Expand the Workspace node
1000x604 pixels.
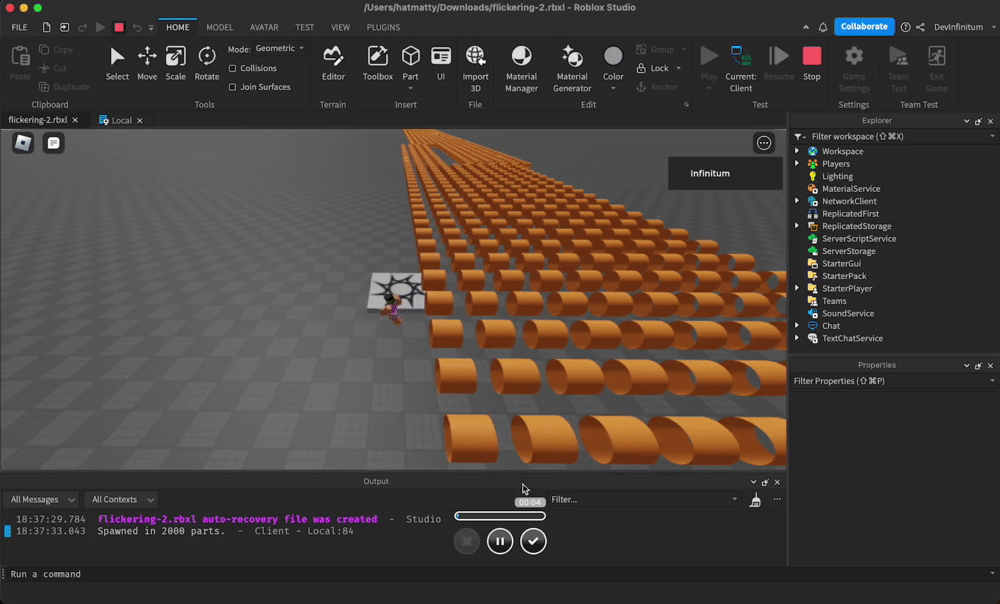coord(797,151)
